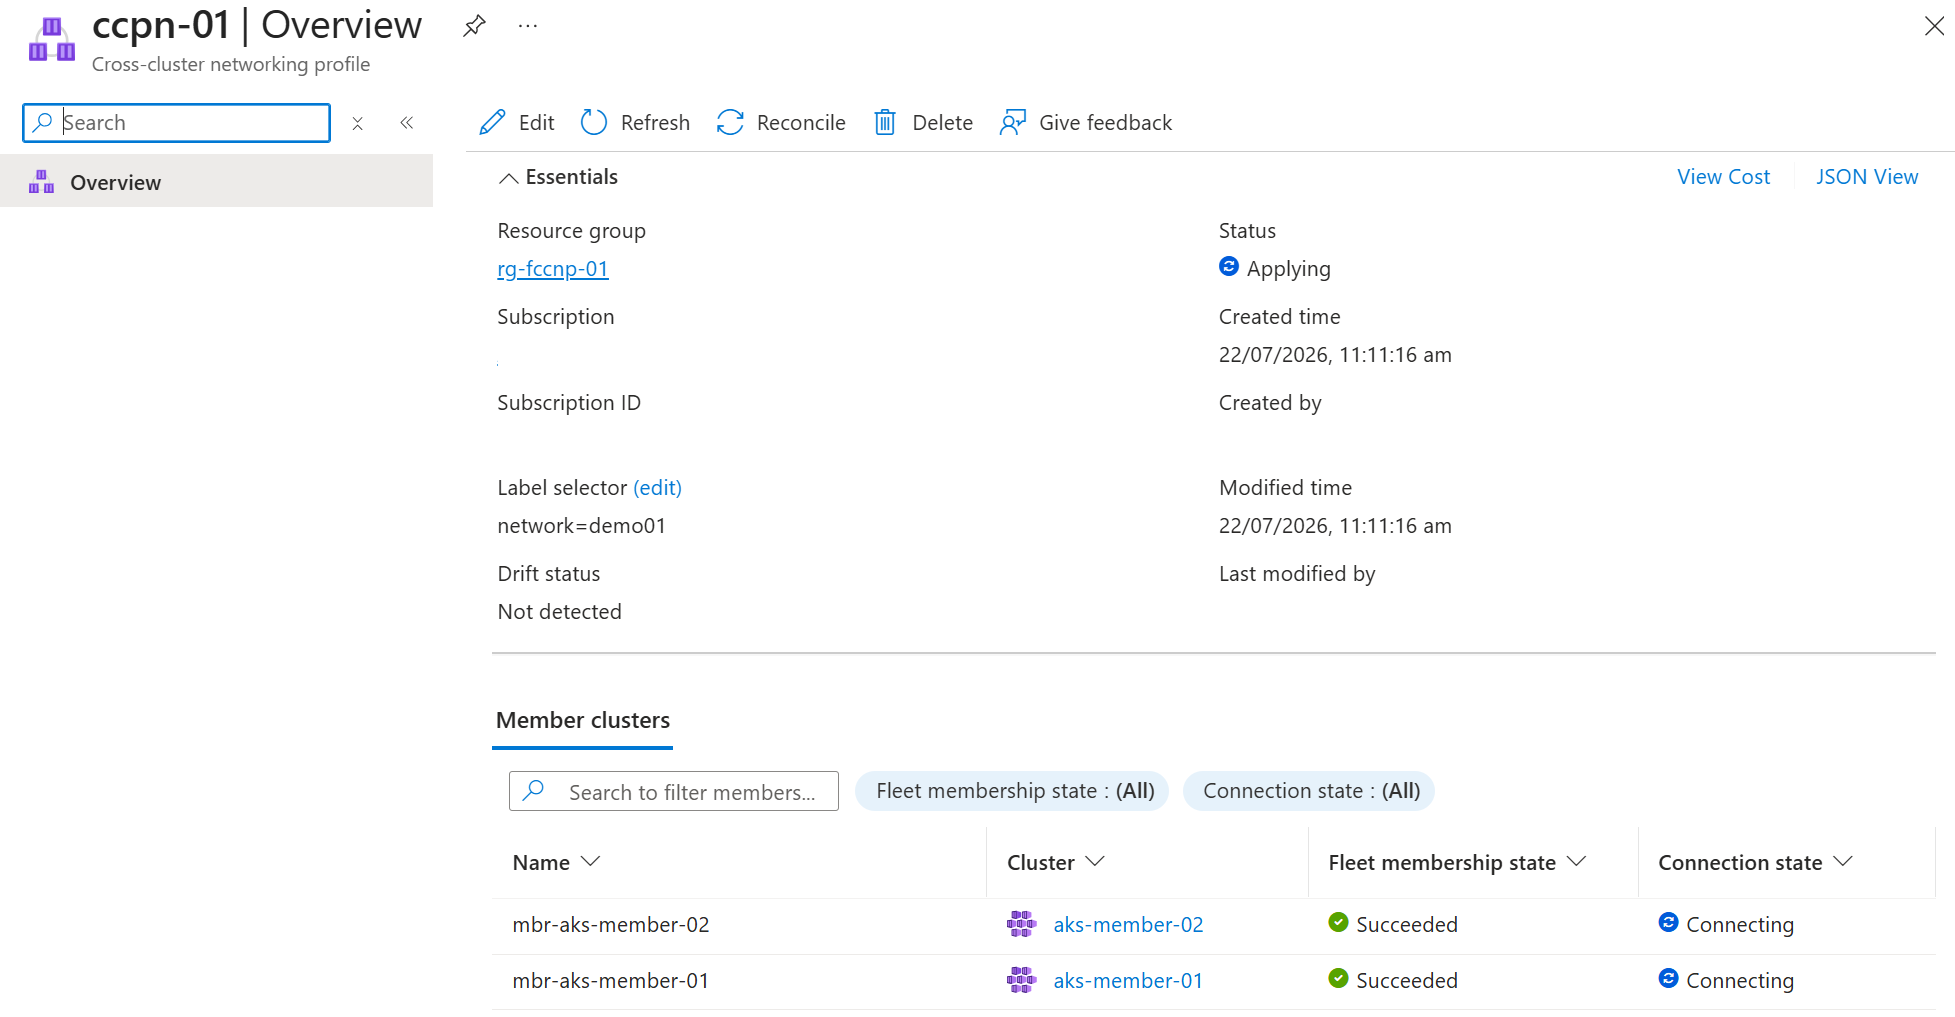Click the aks-member-02 cluster icon
Screen dimensions: 1955x1017
coord(1021,924)
